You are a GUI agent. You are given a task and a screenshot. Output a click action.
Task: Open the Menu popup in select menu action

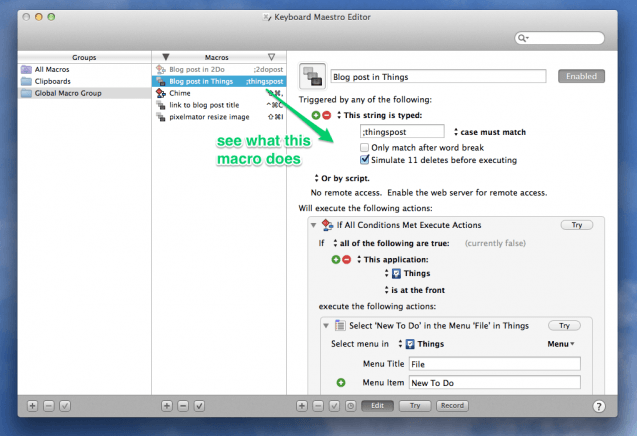[561, 344]
